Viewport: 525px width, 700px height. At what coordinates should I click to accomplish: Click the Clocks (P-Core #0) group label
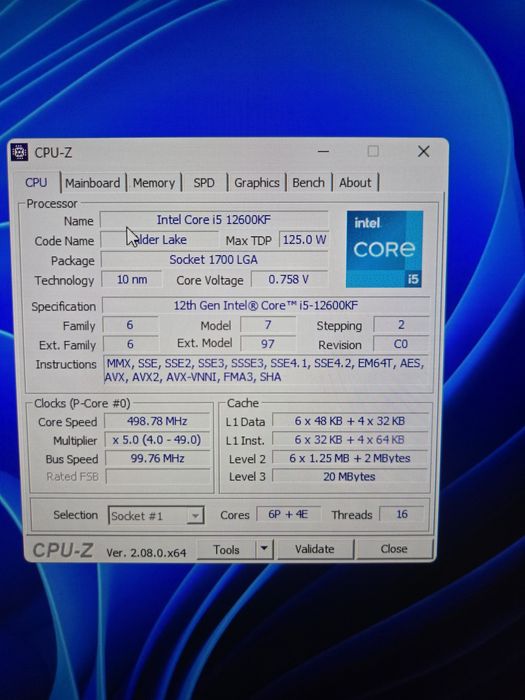[x=82, y=404]
